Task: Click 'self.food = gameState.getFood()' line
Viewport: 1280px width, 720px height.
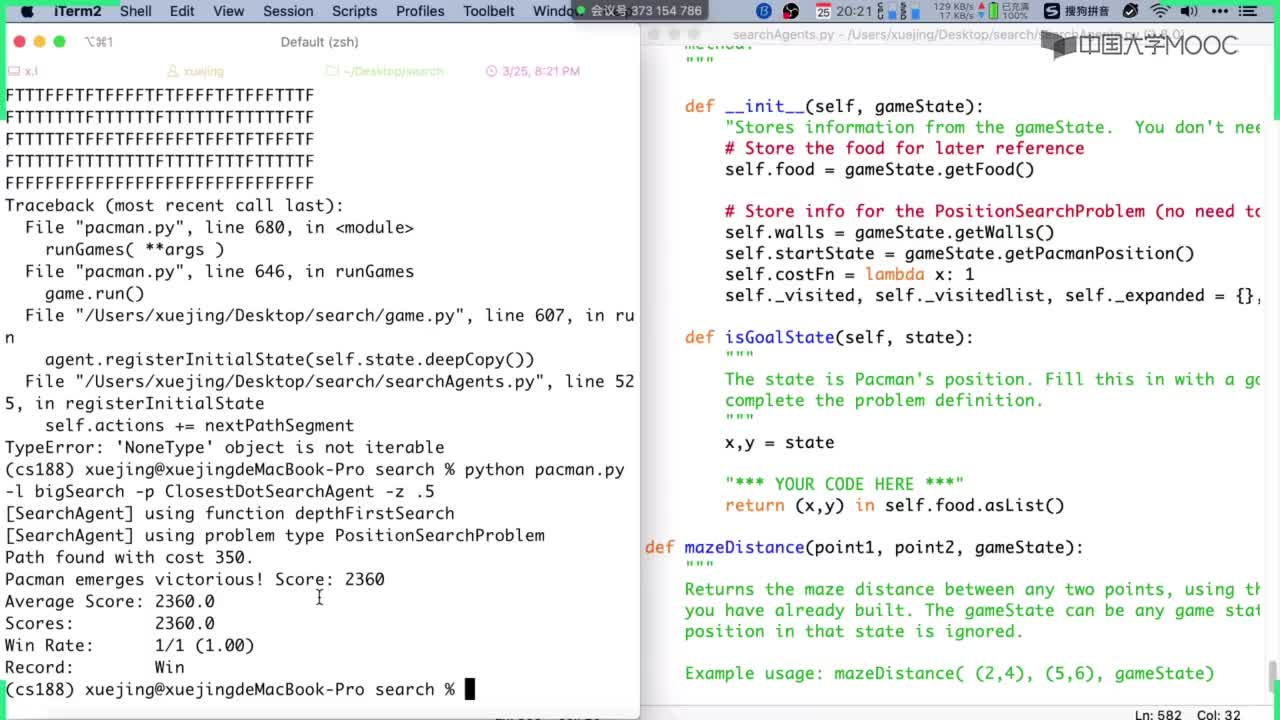Action: [879, 169]
